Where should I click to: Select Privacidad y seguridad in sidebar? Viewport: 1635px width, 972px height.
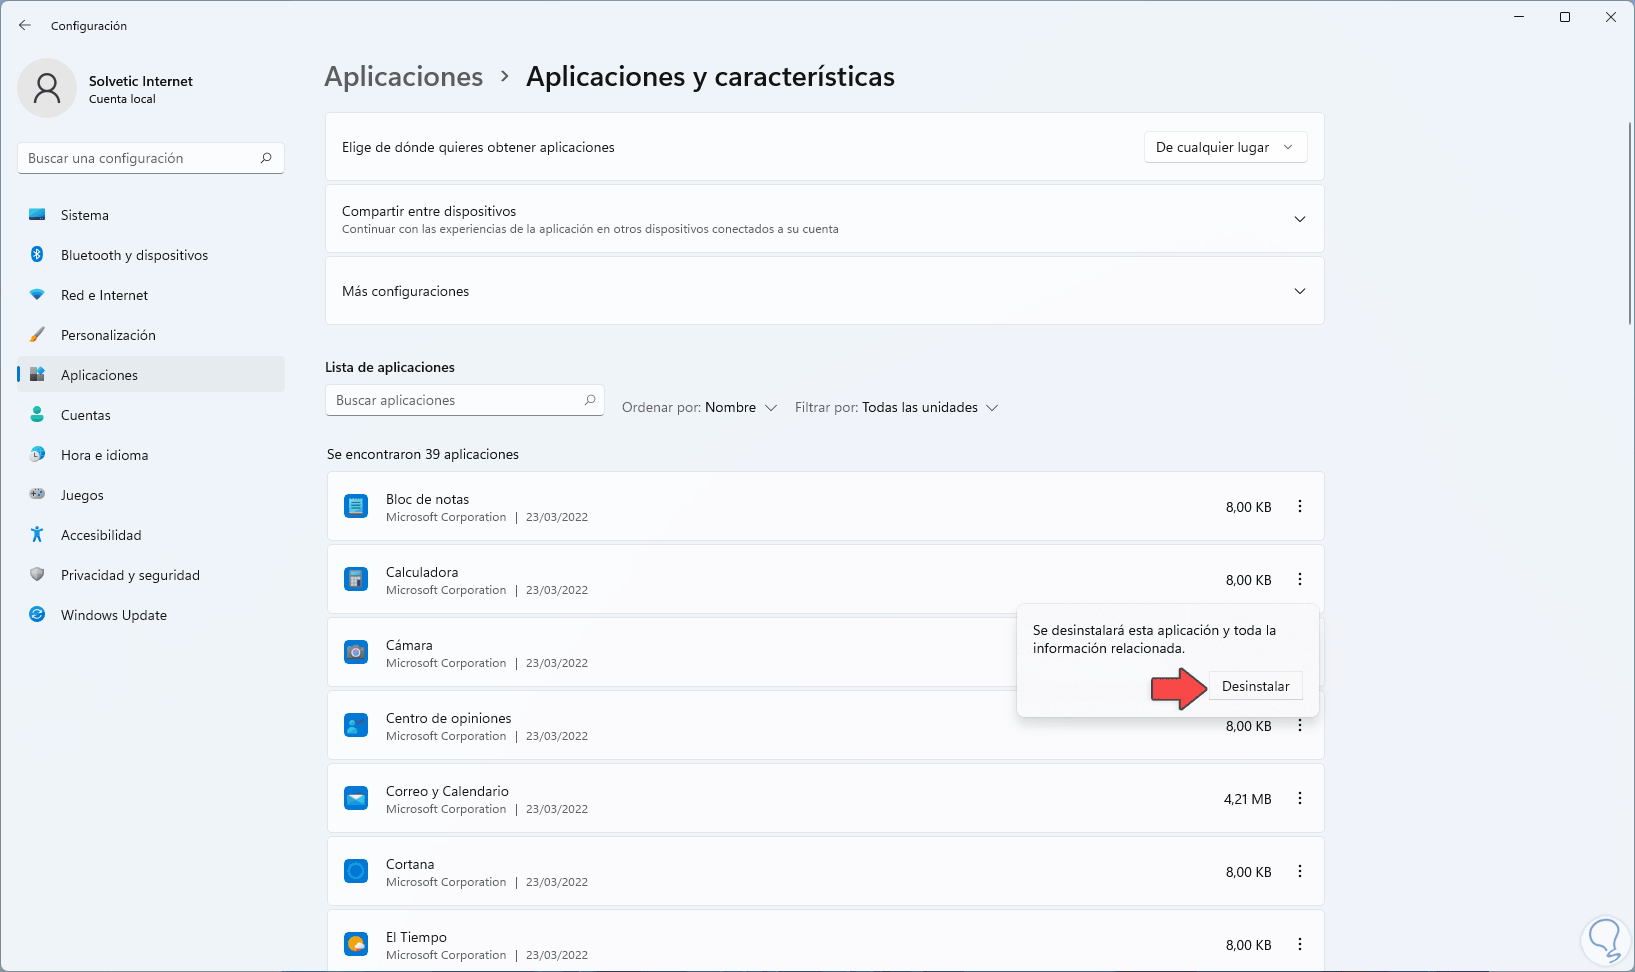(x=130, y=575)
